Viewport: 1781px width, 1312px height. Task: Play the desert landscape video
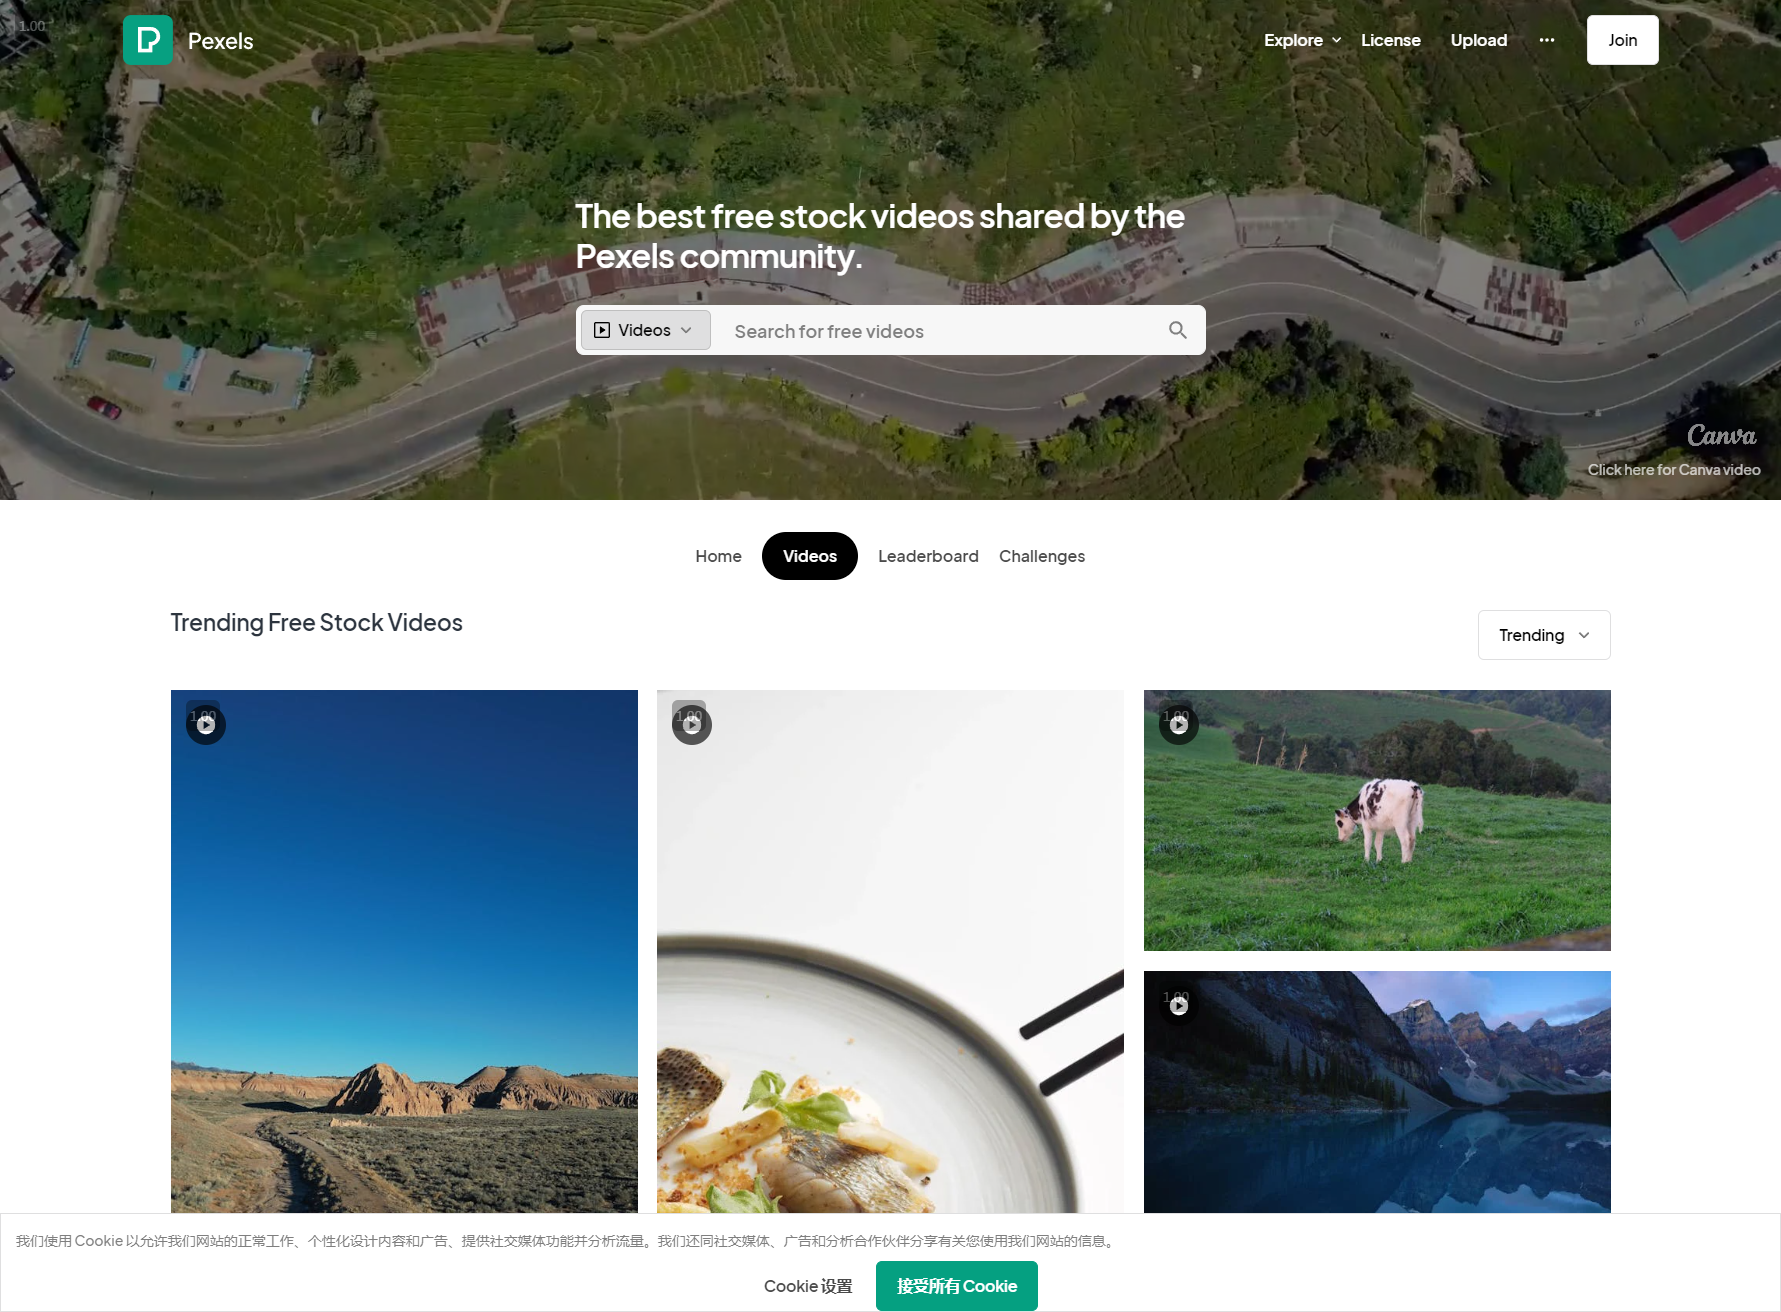coord(206,725)
